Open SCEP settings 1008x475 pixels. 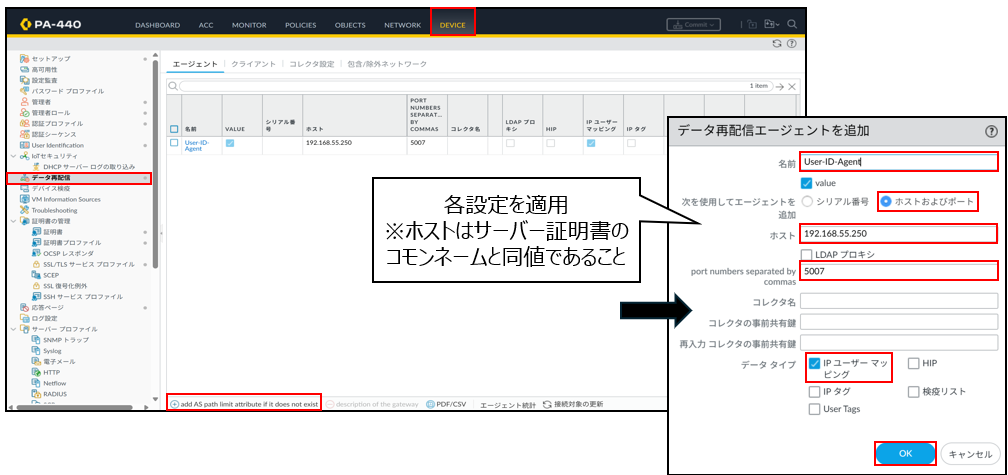pos(50,275)
